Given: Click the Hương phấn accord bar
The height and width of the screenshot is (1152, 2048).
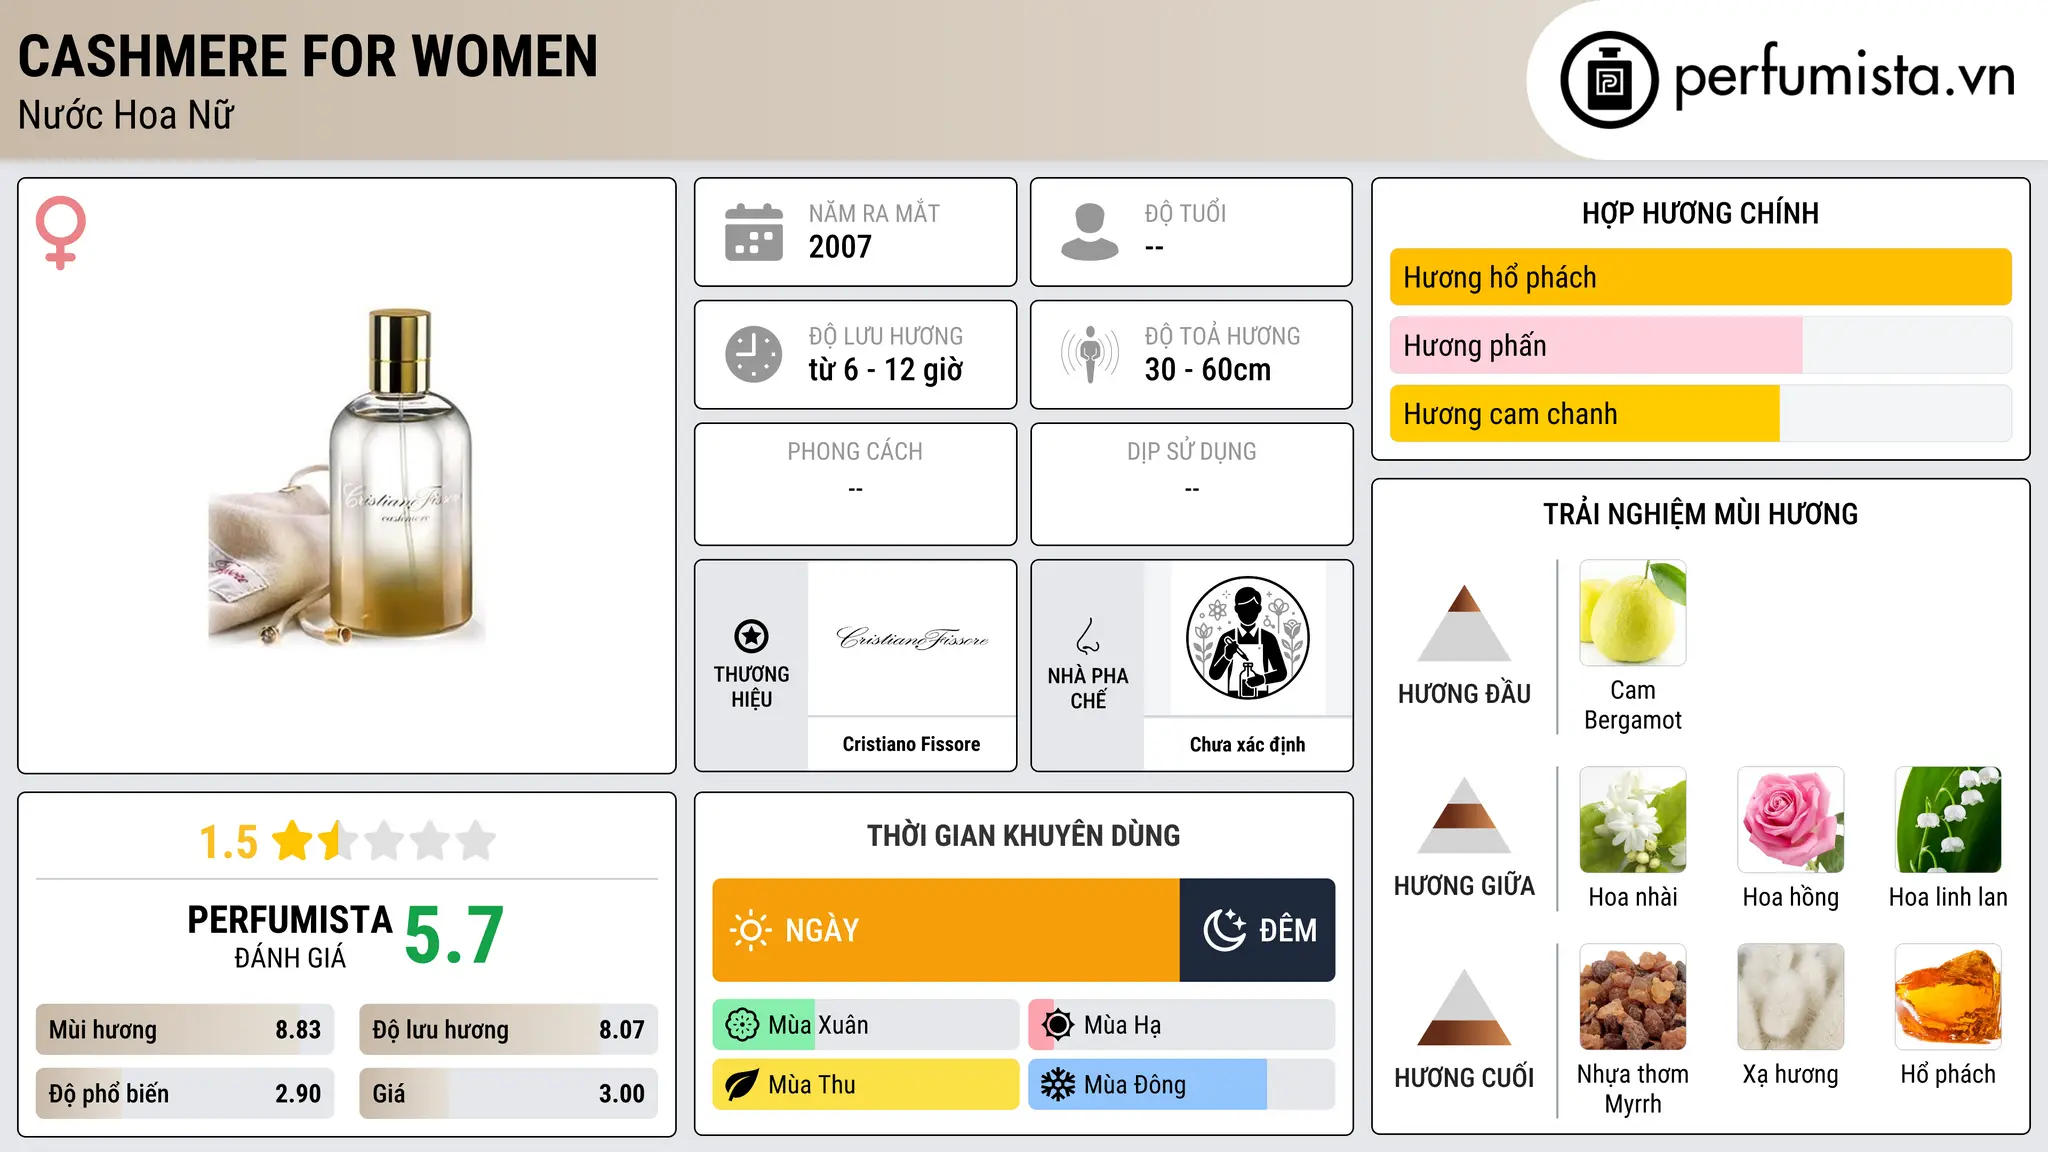Looking at the screenshot, I should click(1700, 345).
